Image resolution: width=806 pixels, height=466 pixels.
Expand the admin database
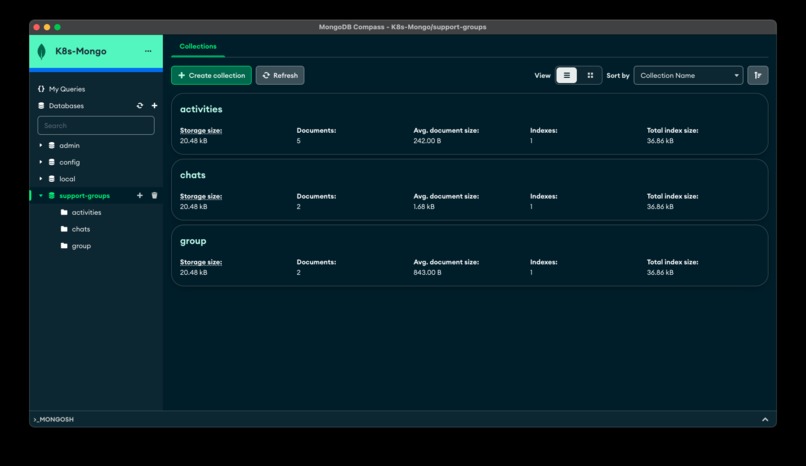point(41,145)
